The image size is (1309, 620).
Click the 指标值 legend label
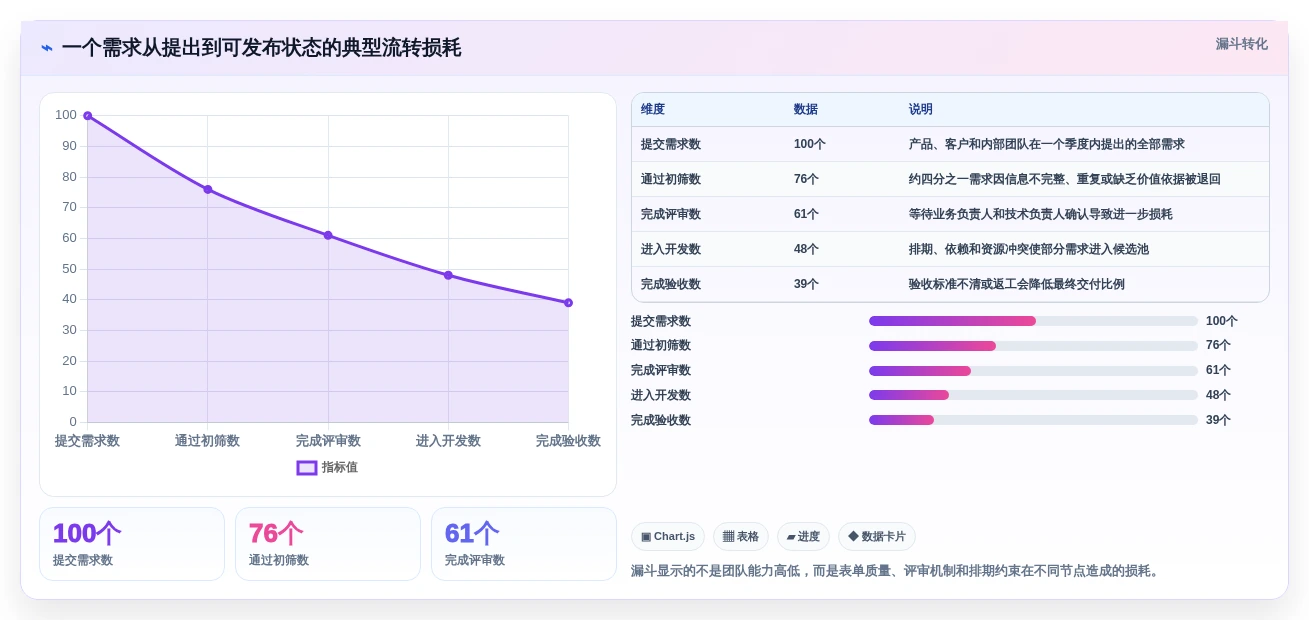(340, 467)
